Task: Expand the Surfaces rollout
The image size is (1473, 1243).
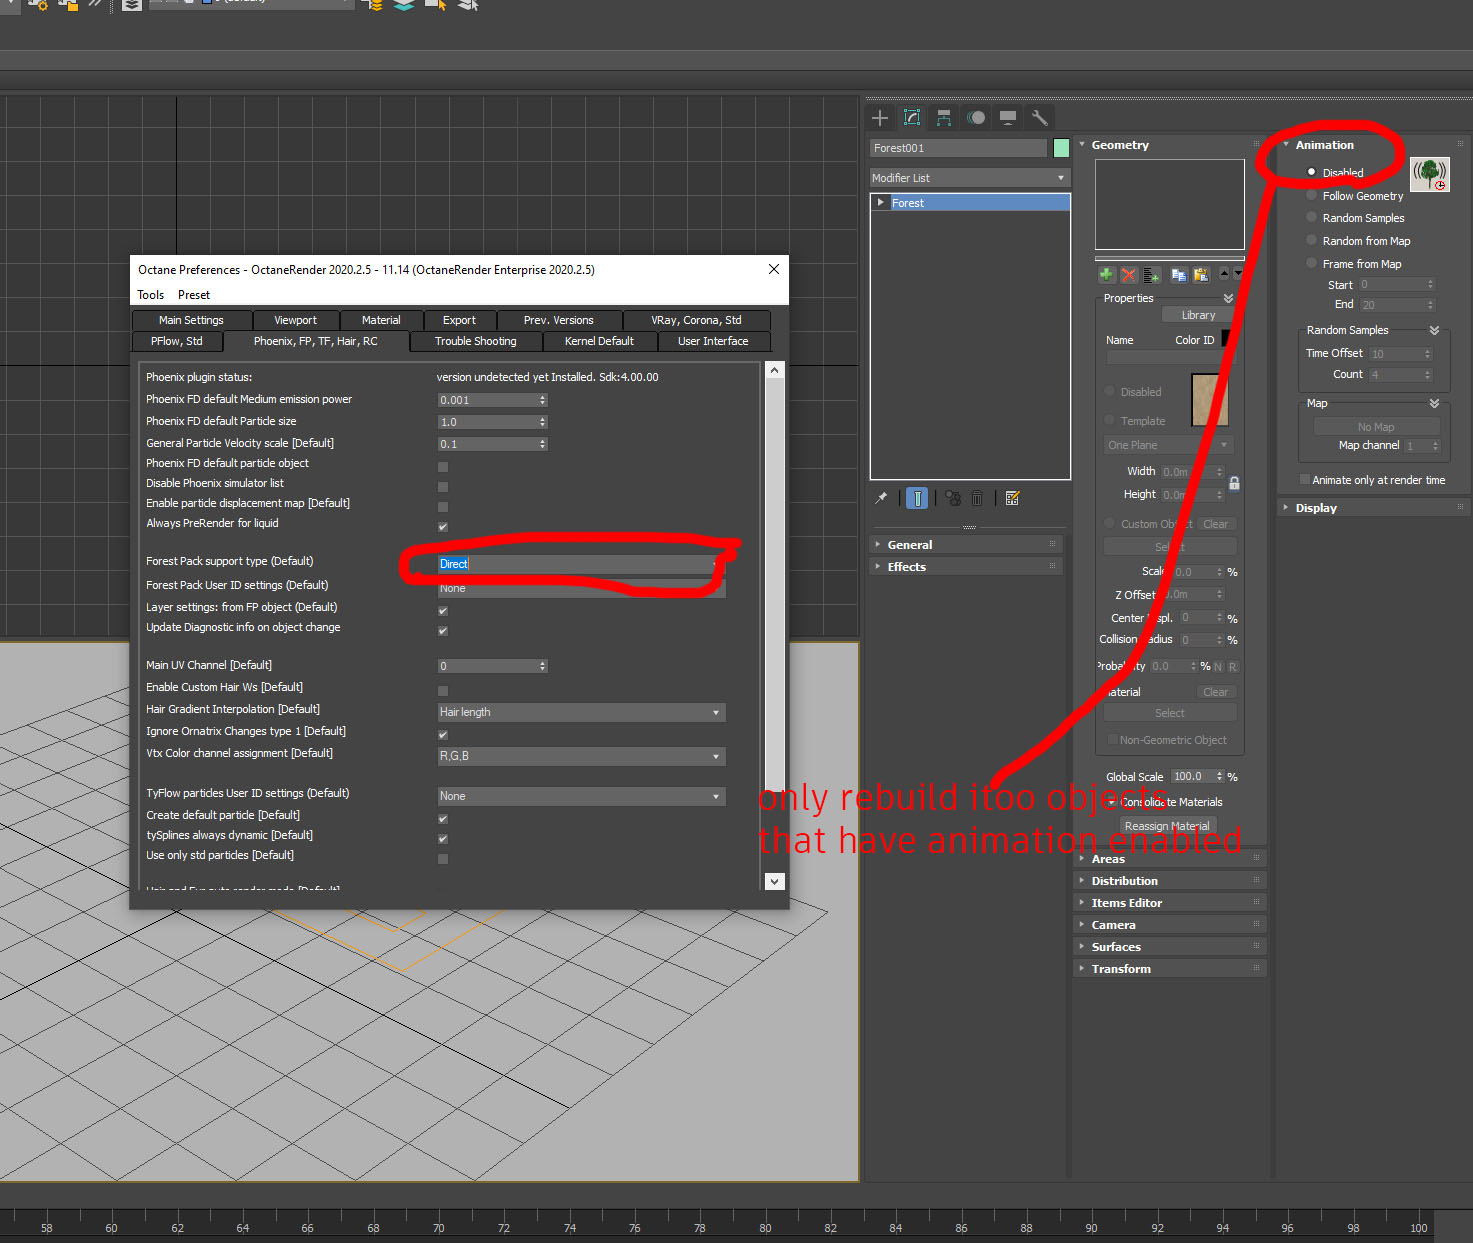Action: (1170, 947)
